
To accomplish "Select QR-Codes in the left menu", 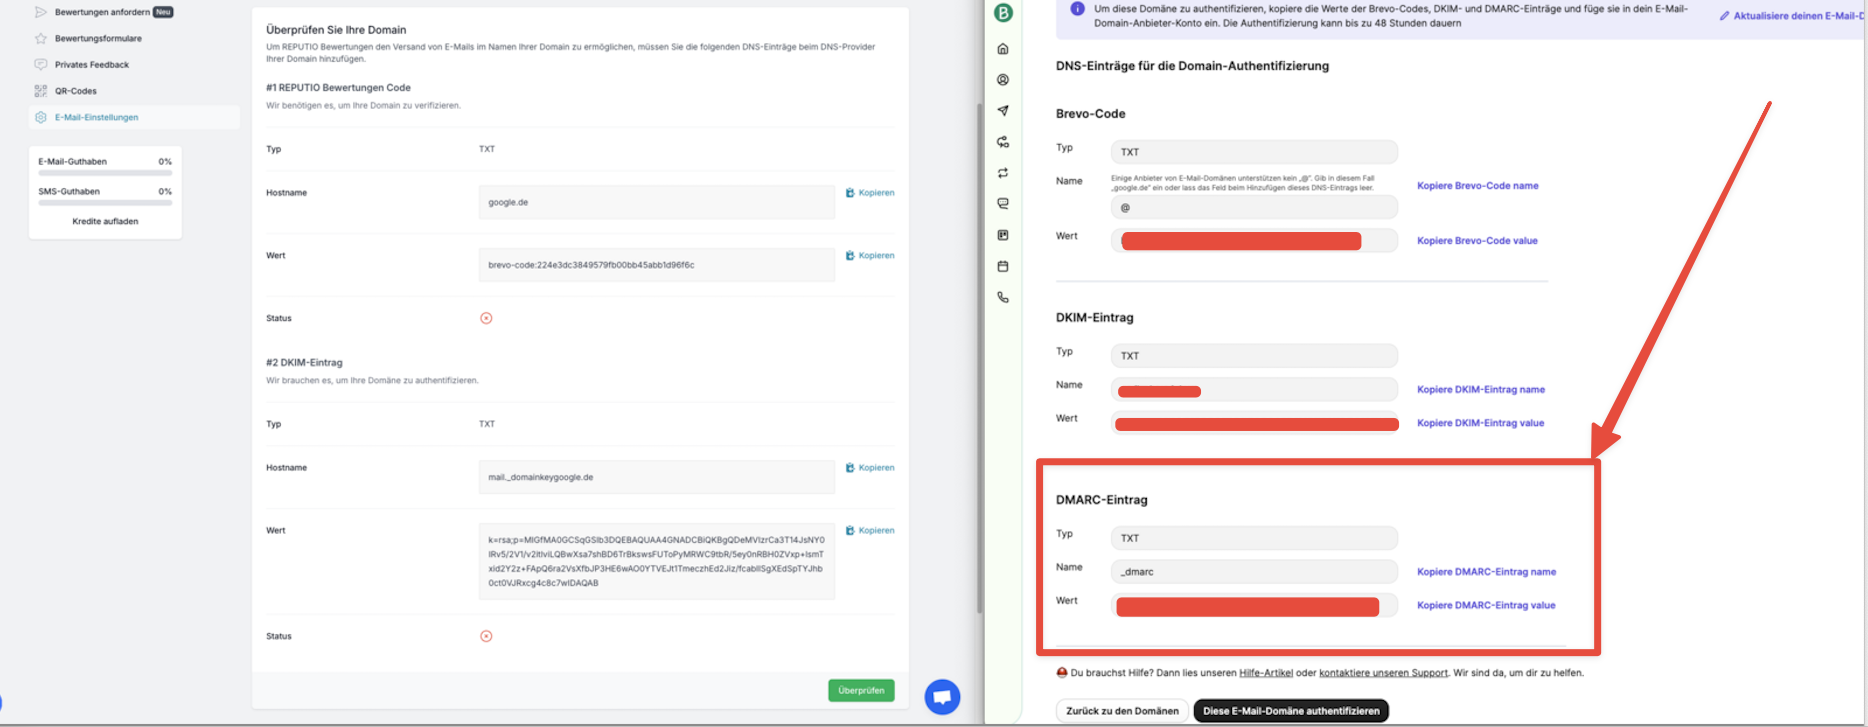I will click(75, 91).
